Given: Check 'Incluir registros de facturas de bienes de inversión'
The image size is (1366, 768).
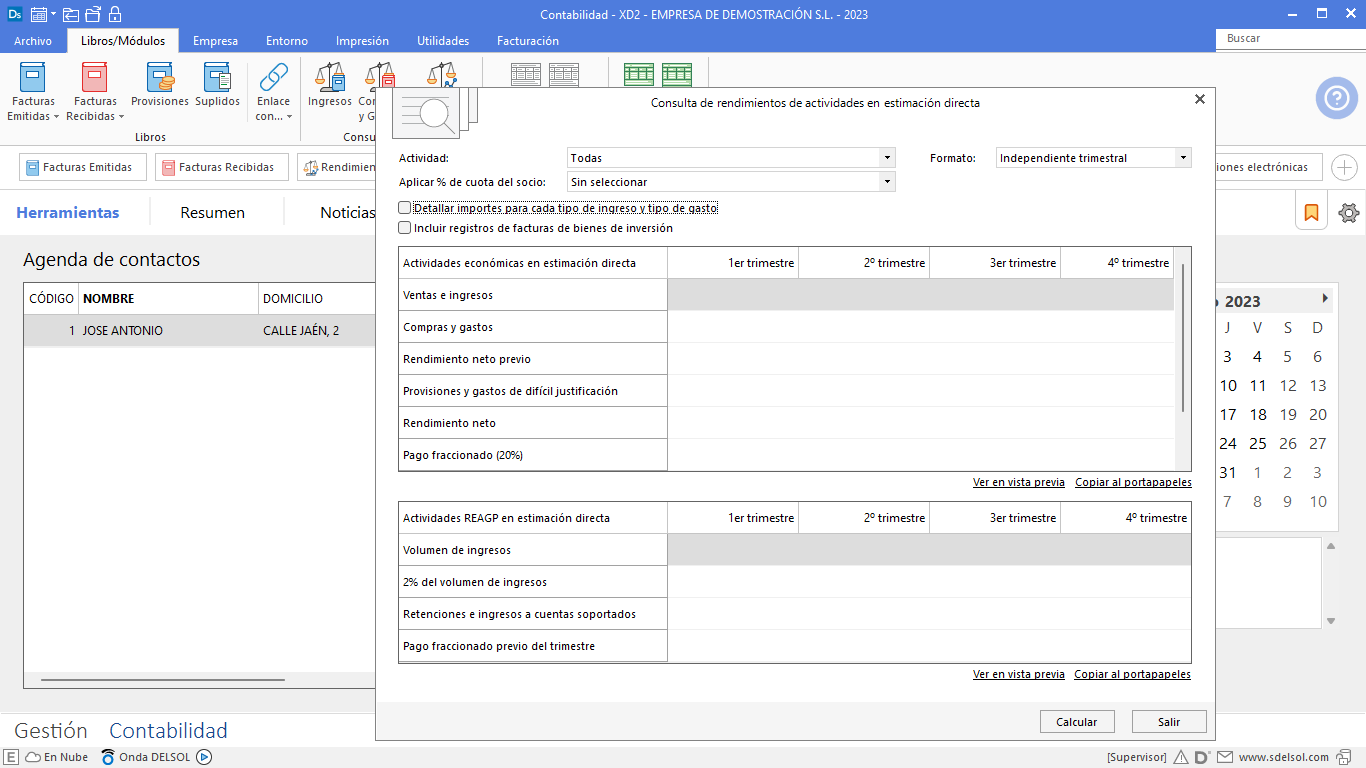Looking at the screenshot, I should pos(405,228).
